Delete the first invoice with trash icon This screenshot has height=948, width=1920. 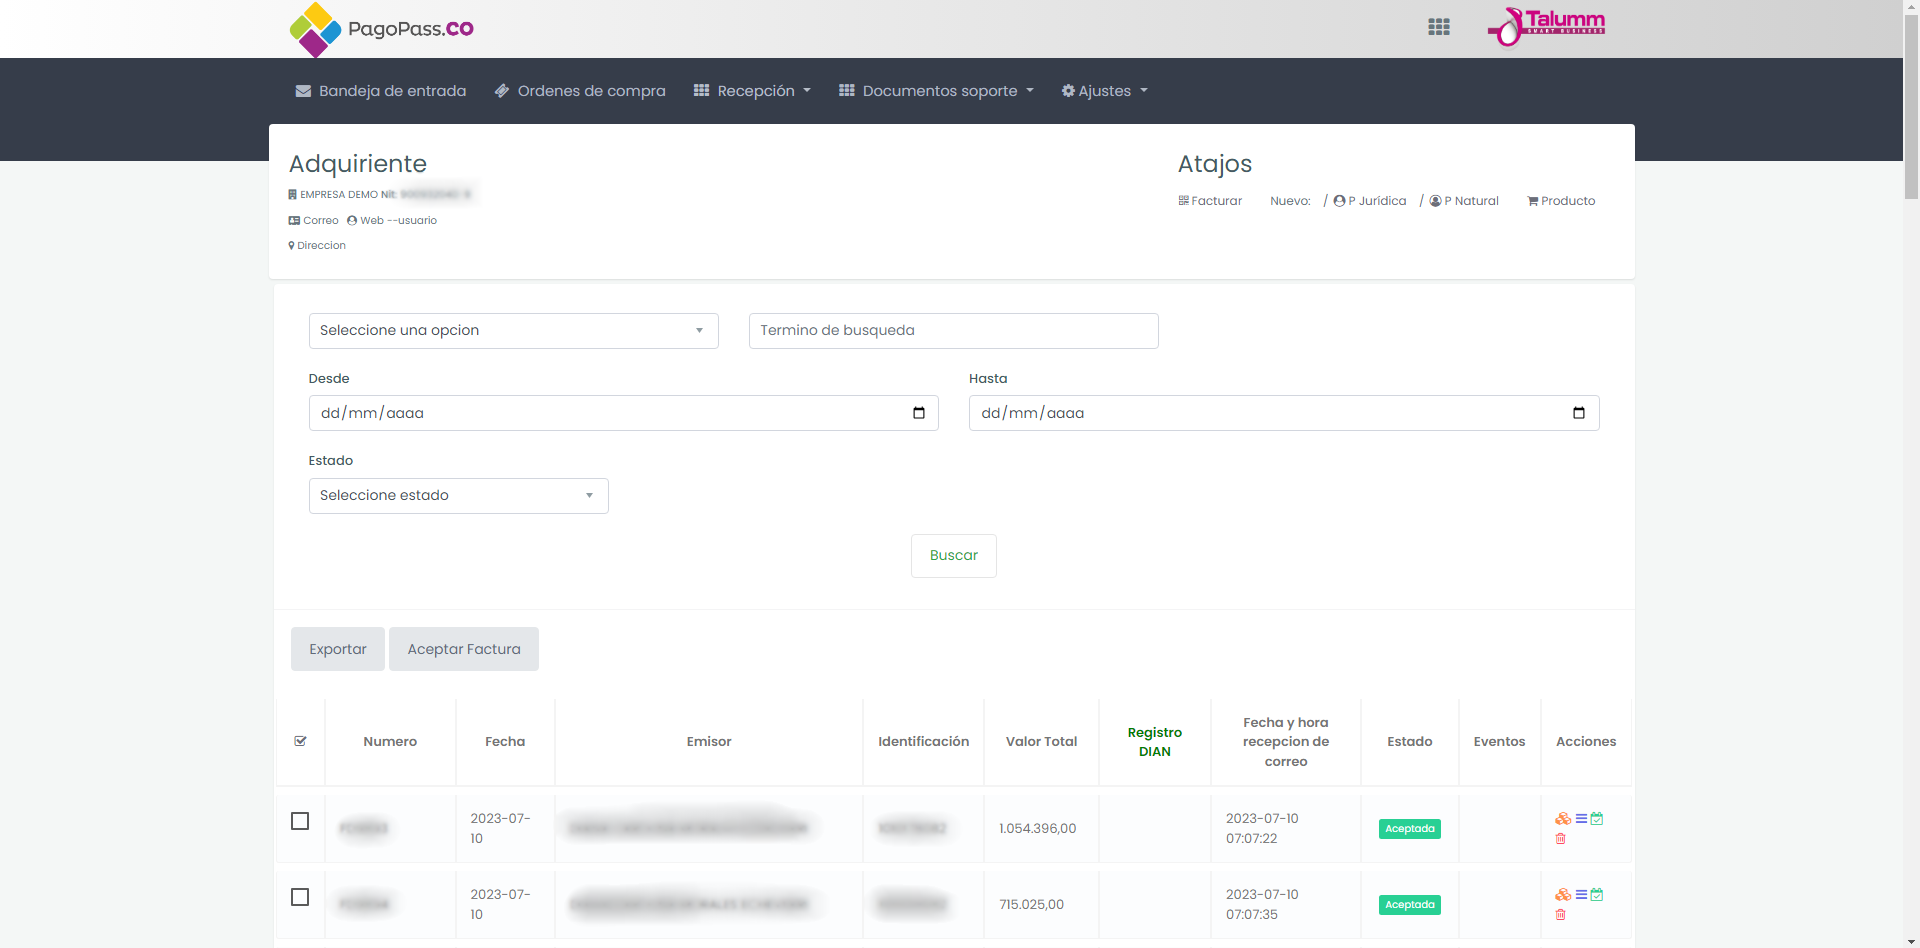point(1560,839)
